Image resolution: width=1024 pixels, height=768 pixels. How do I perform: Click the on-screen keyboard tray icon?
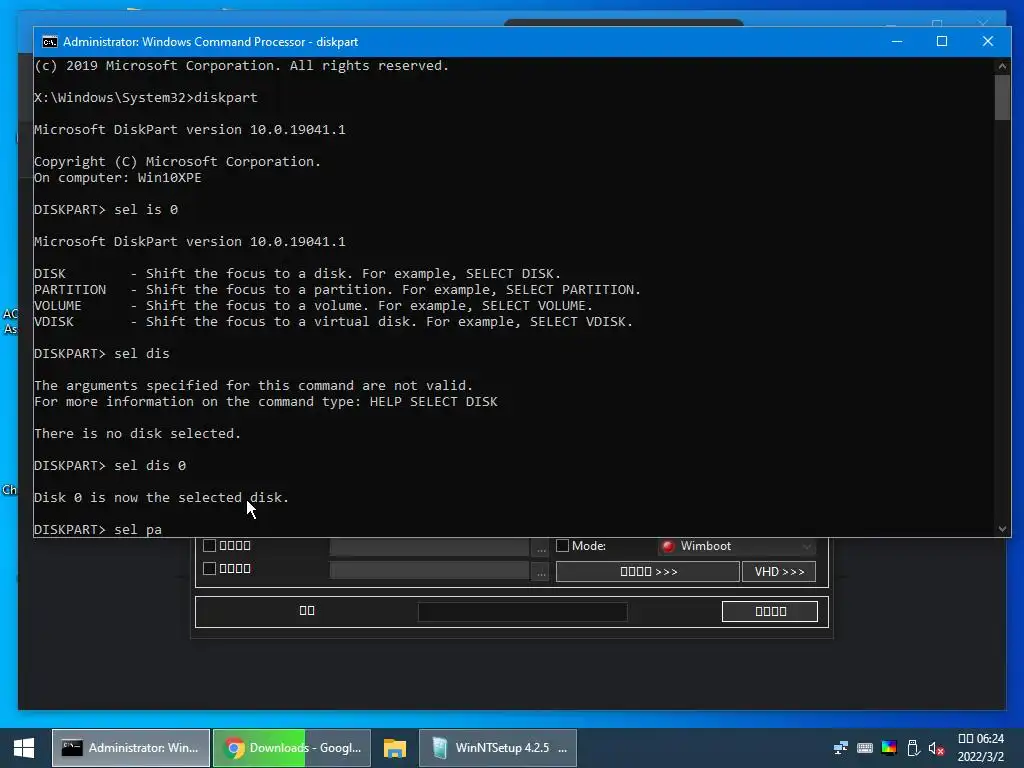click(865, 748)
